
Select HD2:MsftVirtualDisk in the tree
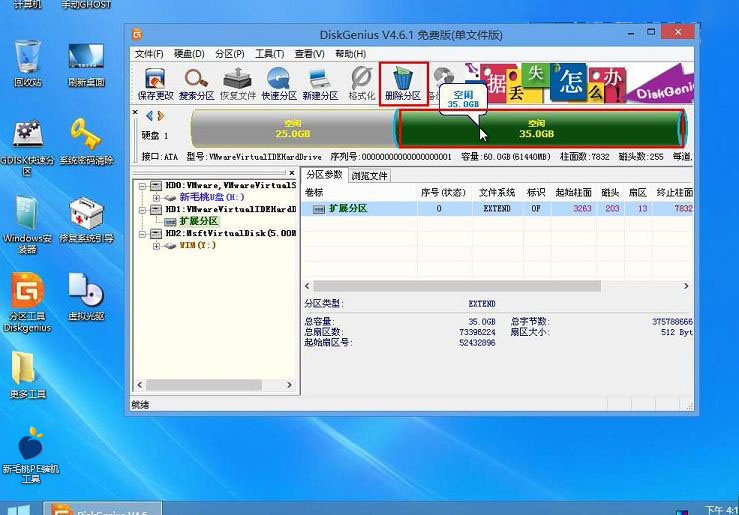(x=230, y=233)
